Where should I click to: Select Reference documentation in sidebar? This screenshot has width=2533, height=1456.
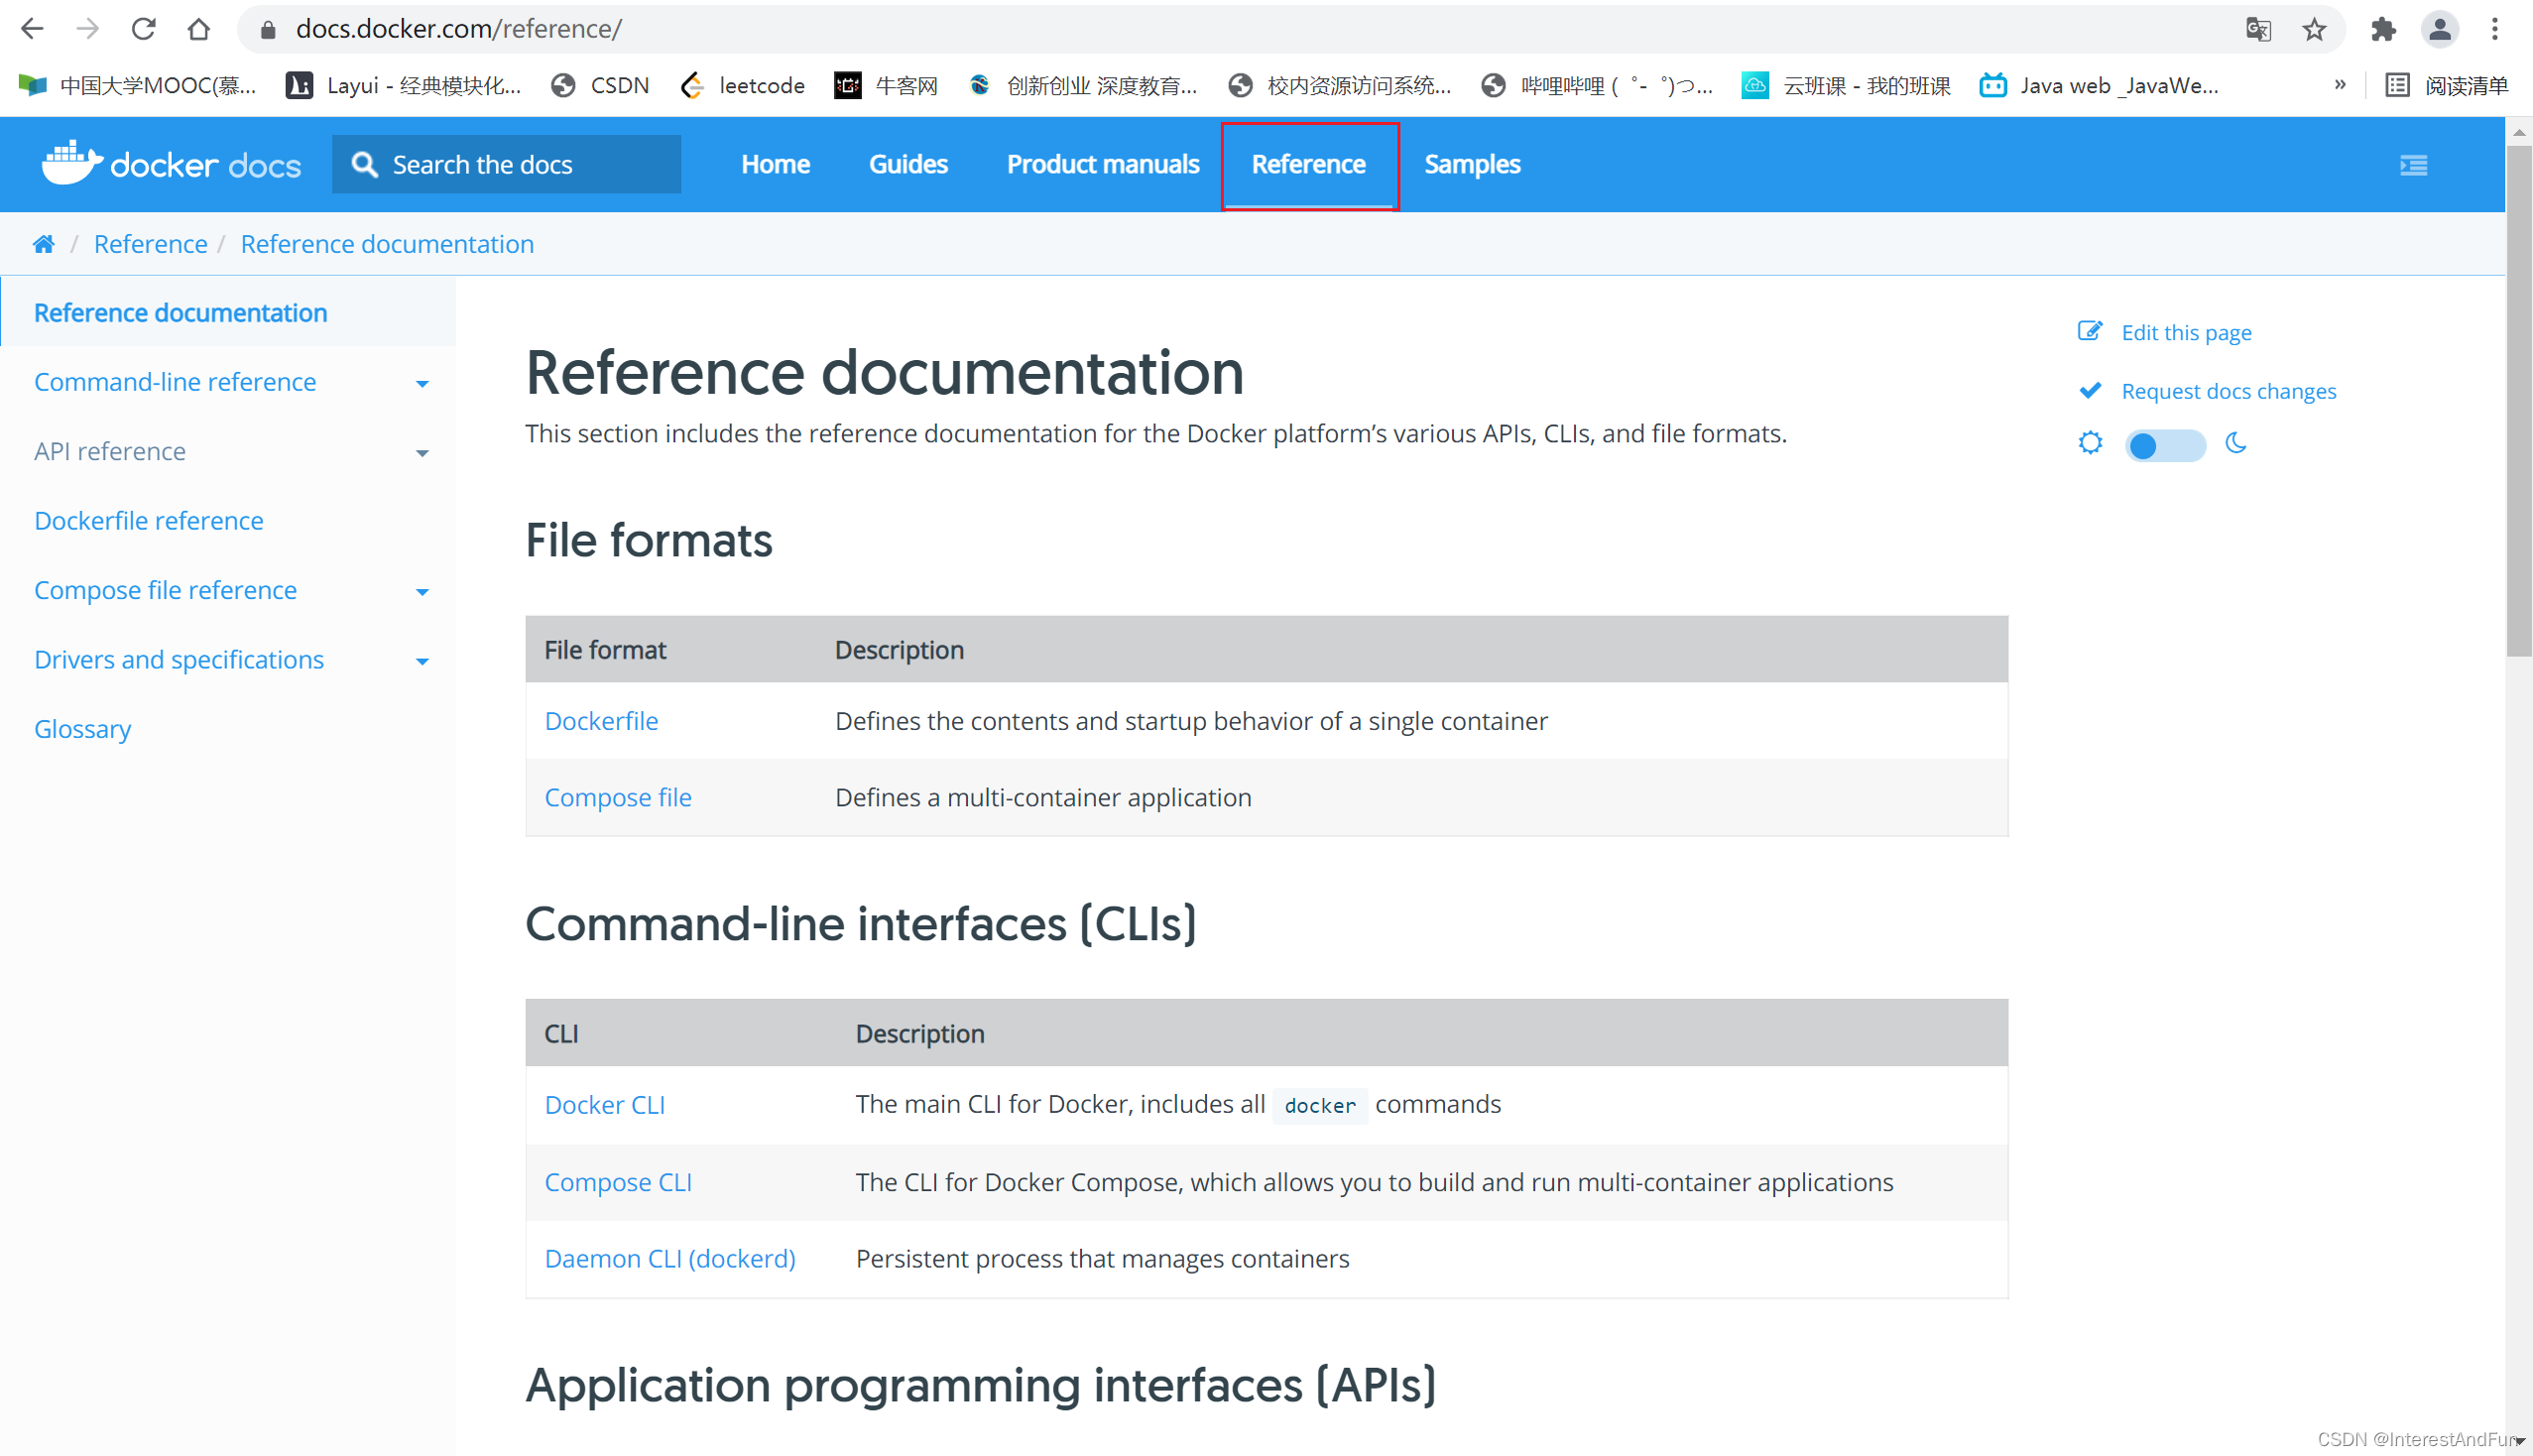pos(181,313)
